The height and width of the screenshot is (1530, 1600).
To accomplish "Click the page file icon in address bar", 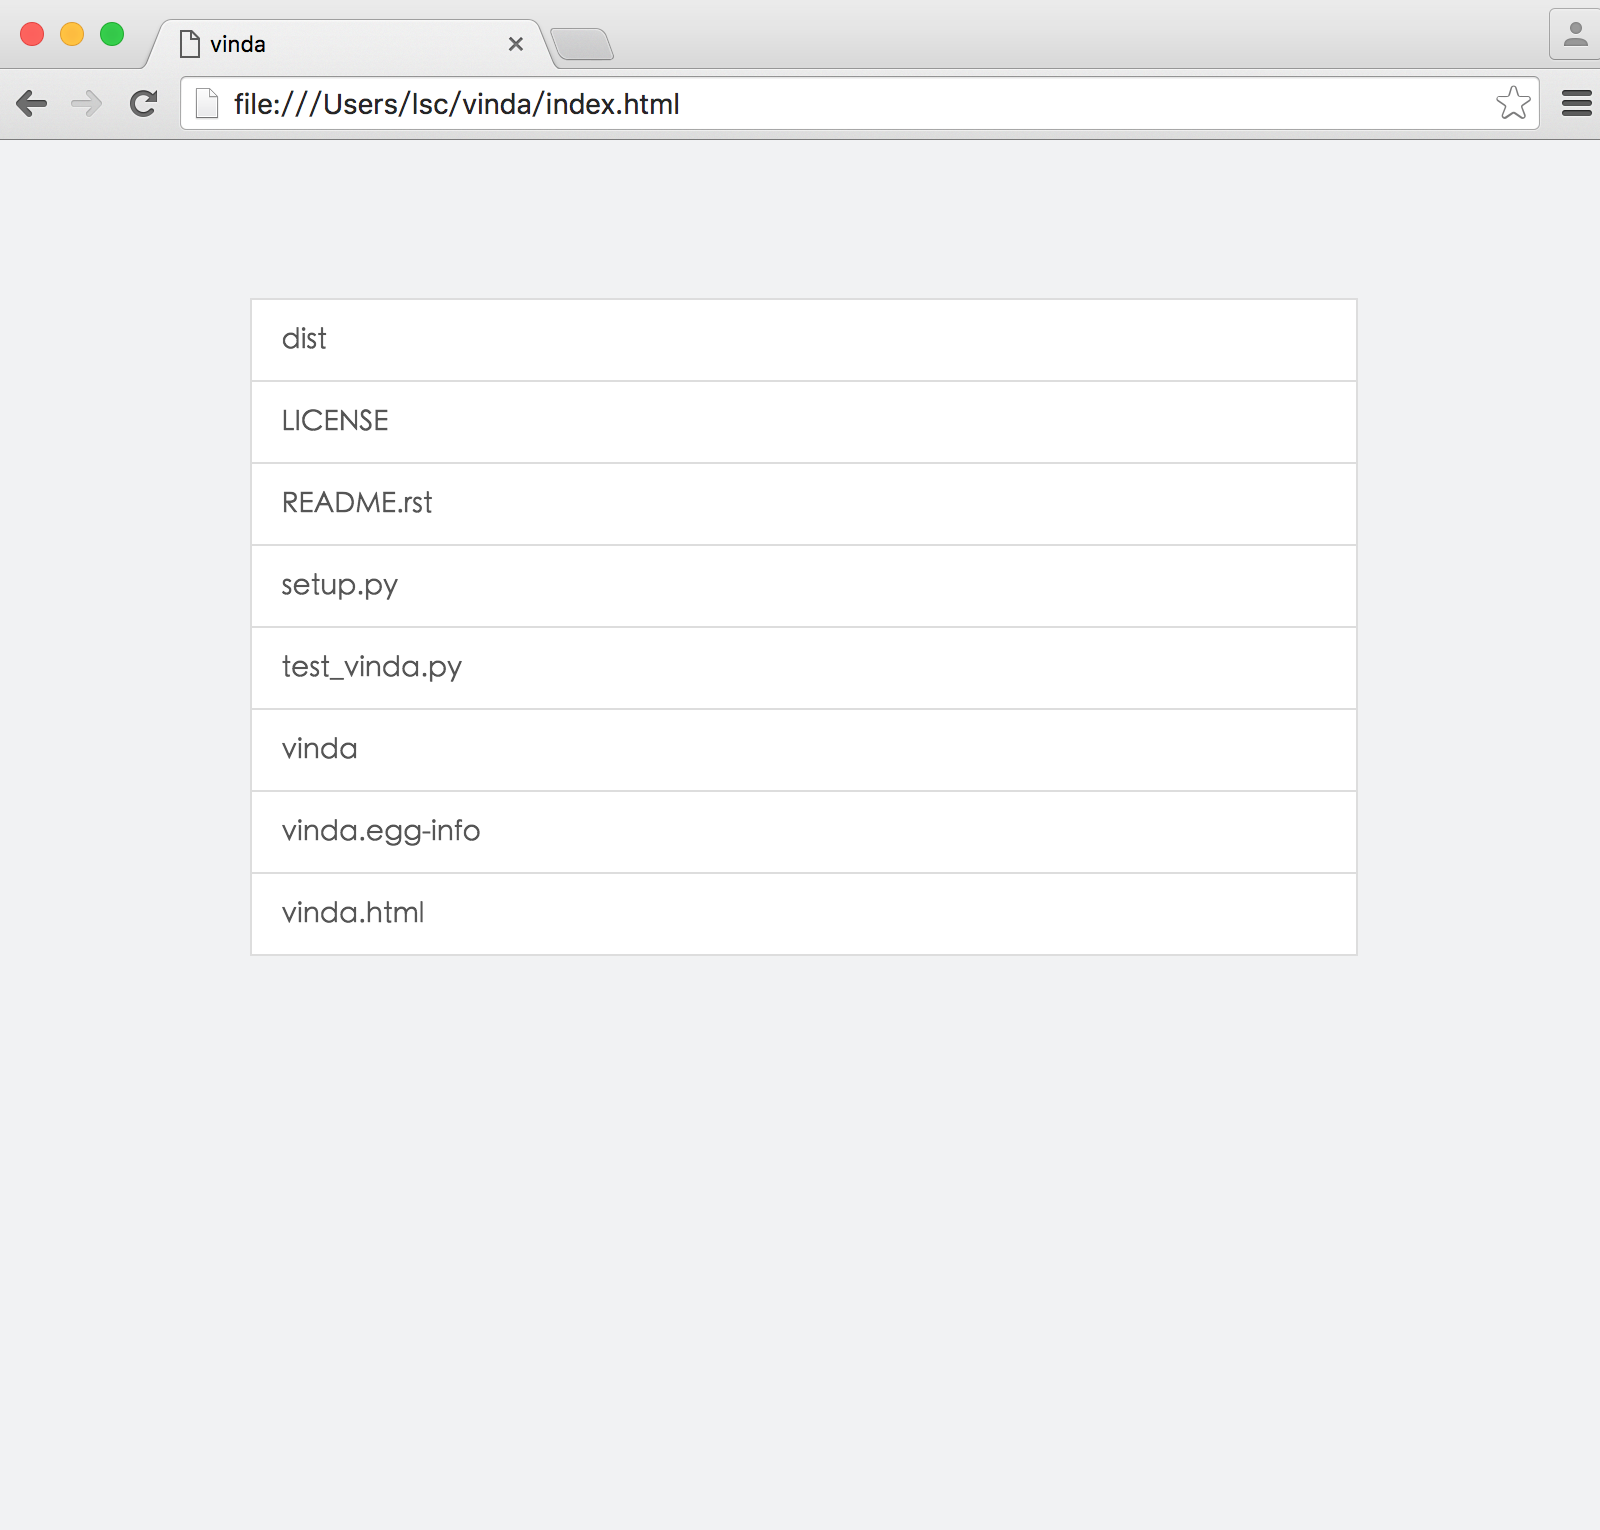I will point(207,103).
